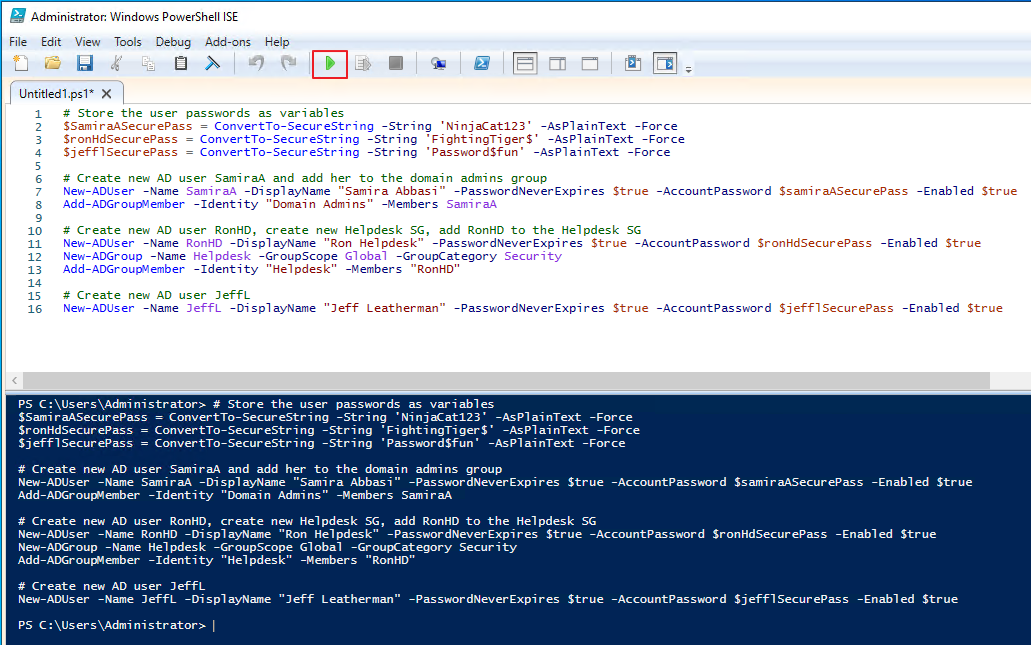The height and width of the screenshot is (645, 1031).
Task: Click 'Security' on editor line 12
Action: coord(533,256)
